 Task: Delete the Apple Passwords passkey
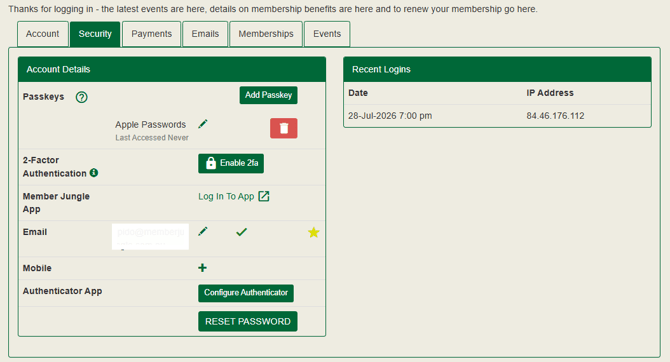283,128
